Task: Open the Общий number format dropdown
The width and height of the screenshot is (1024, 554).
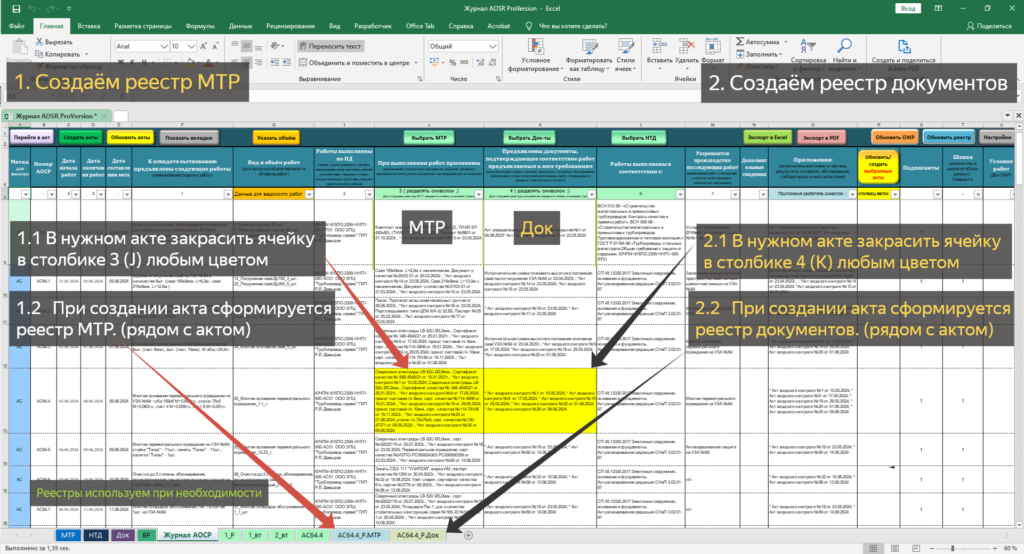Action: click(492, 46)
